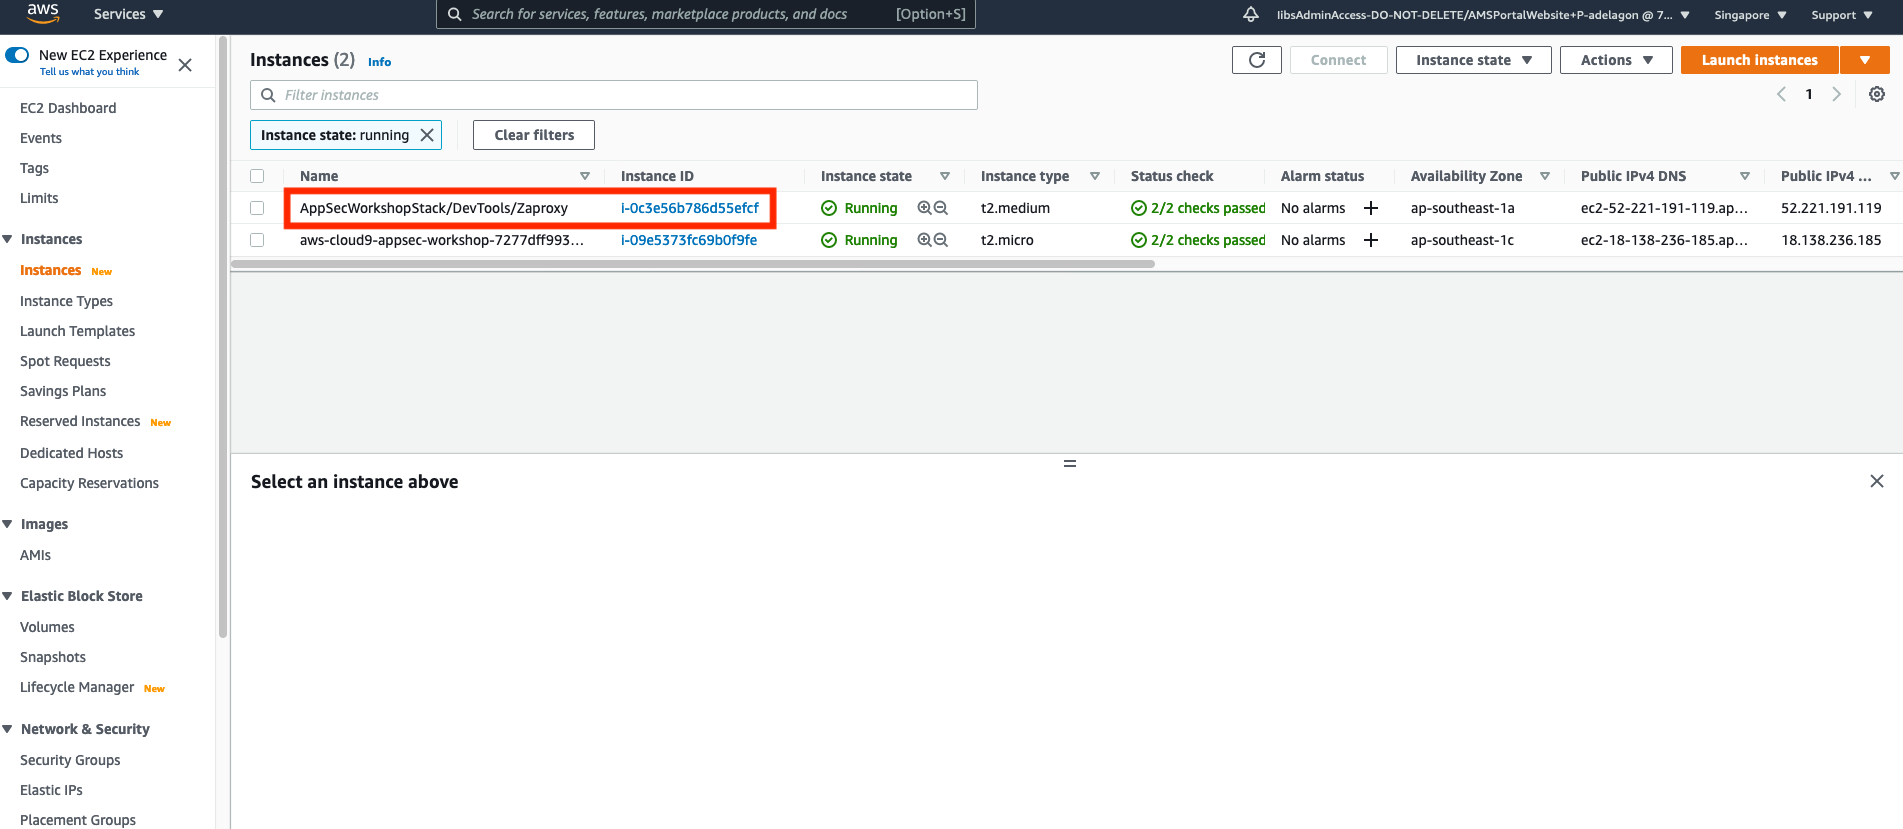Image resolution: width=1903 pixels, height=829 pixels.
Task: Click the sidebar vertical scrollbar
Action: pyautogui.click(x=223, y=336)
